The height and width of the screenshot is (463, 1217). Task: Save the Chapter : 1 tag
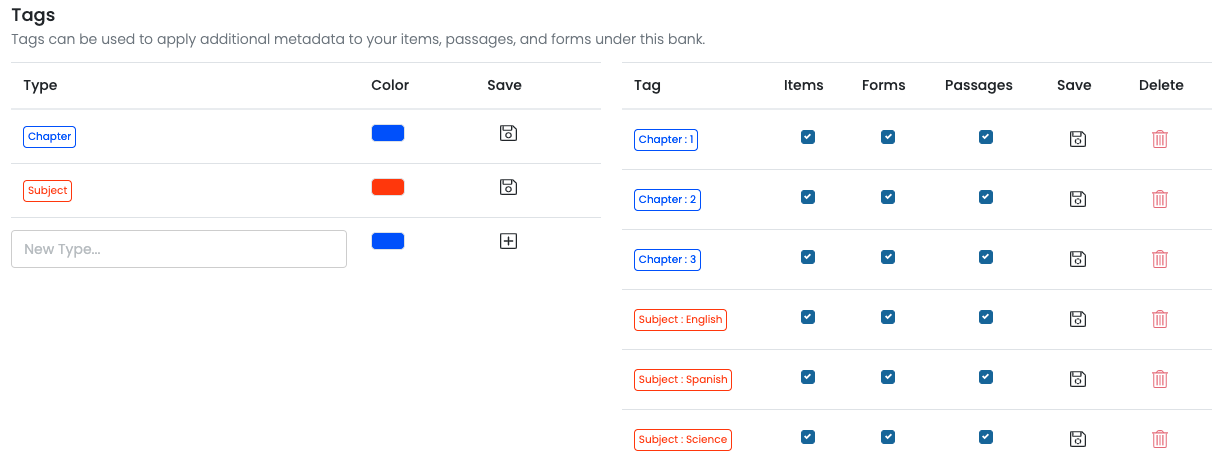1077,139
